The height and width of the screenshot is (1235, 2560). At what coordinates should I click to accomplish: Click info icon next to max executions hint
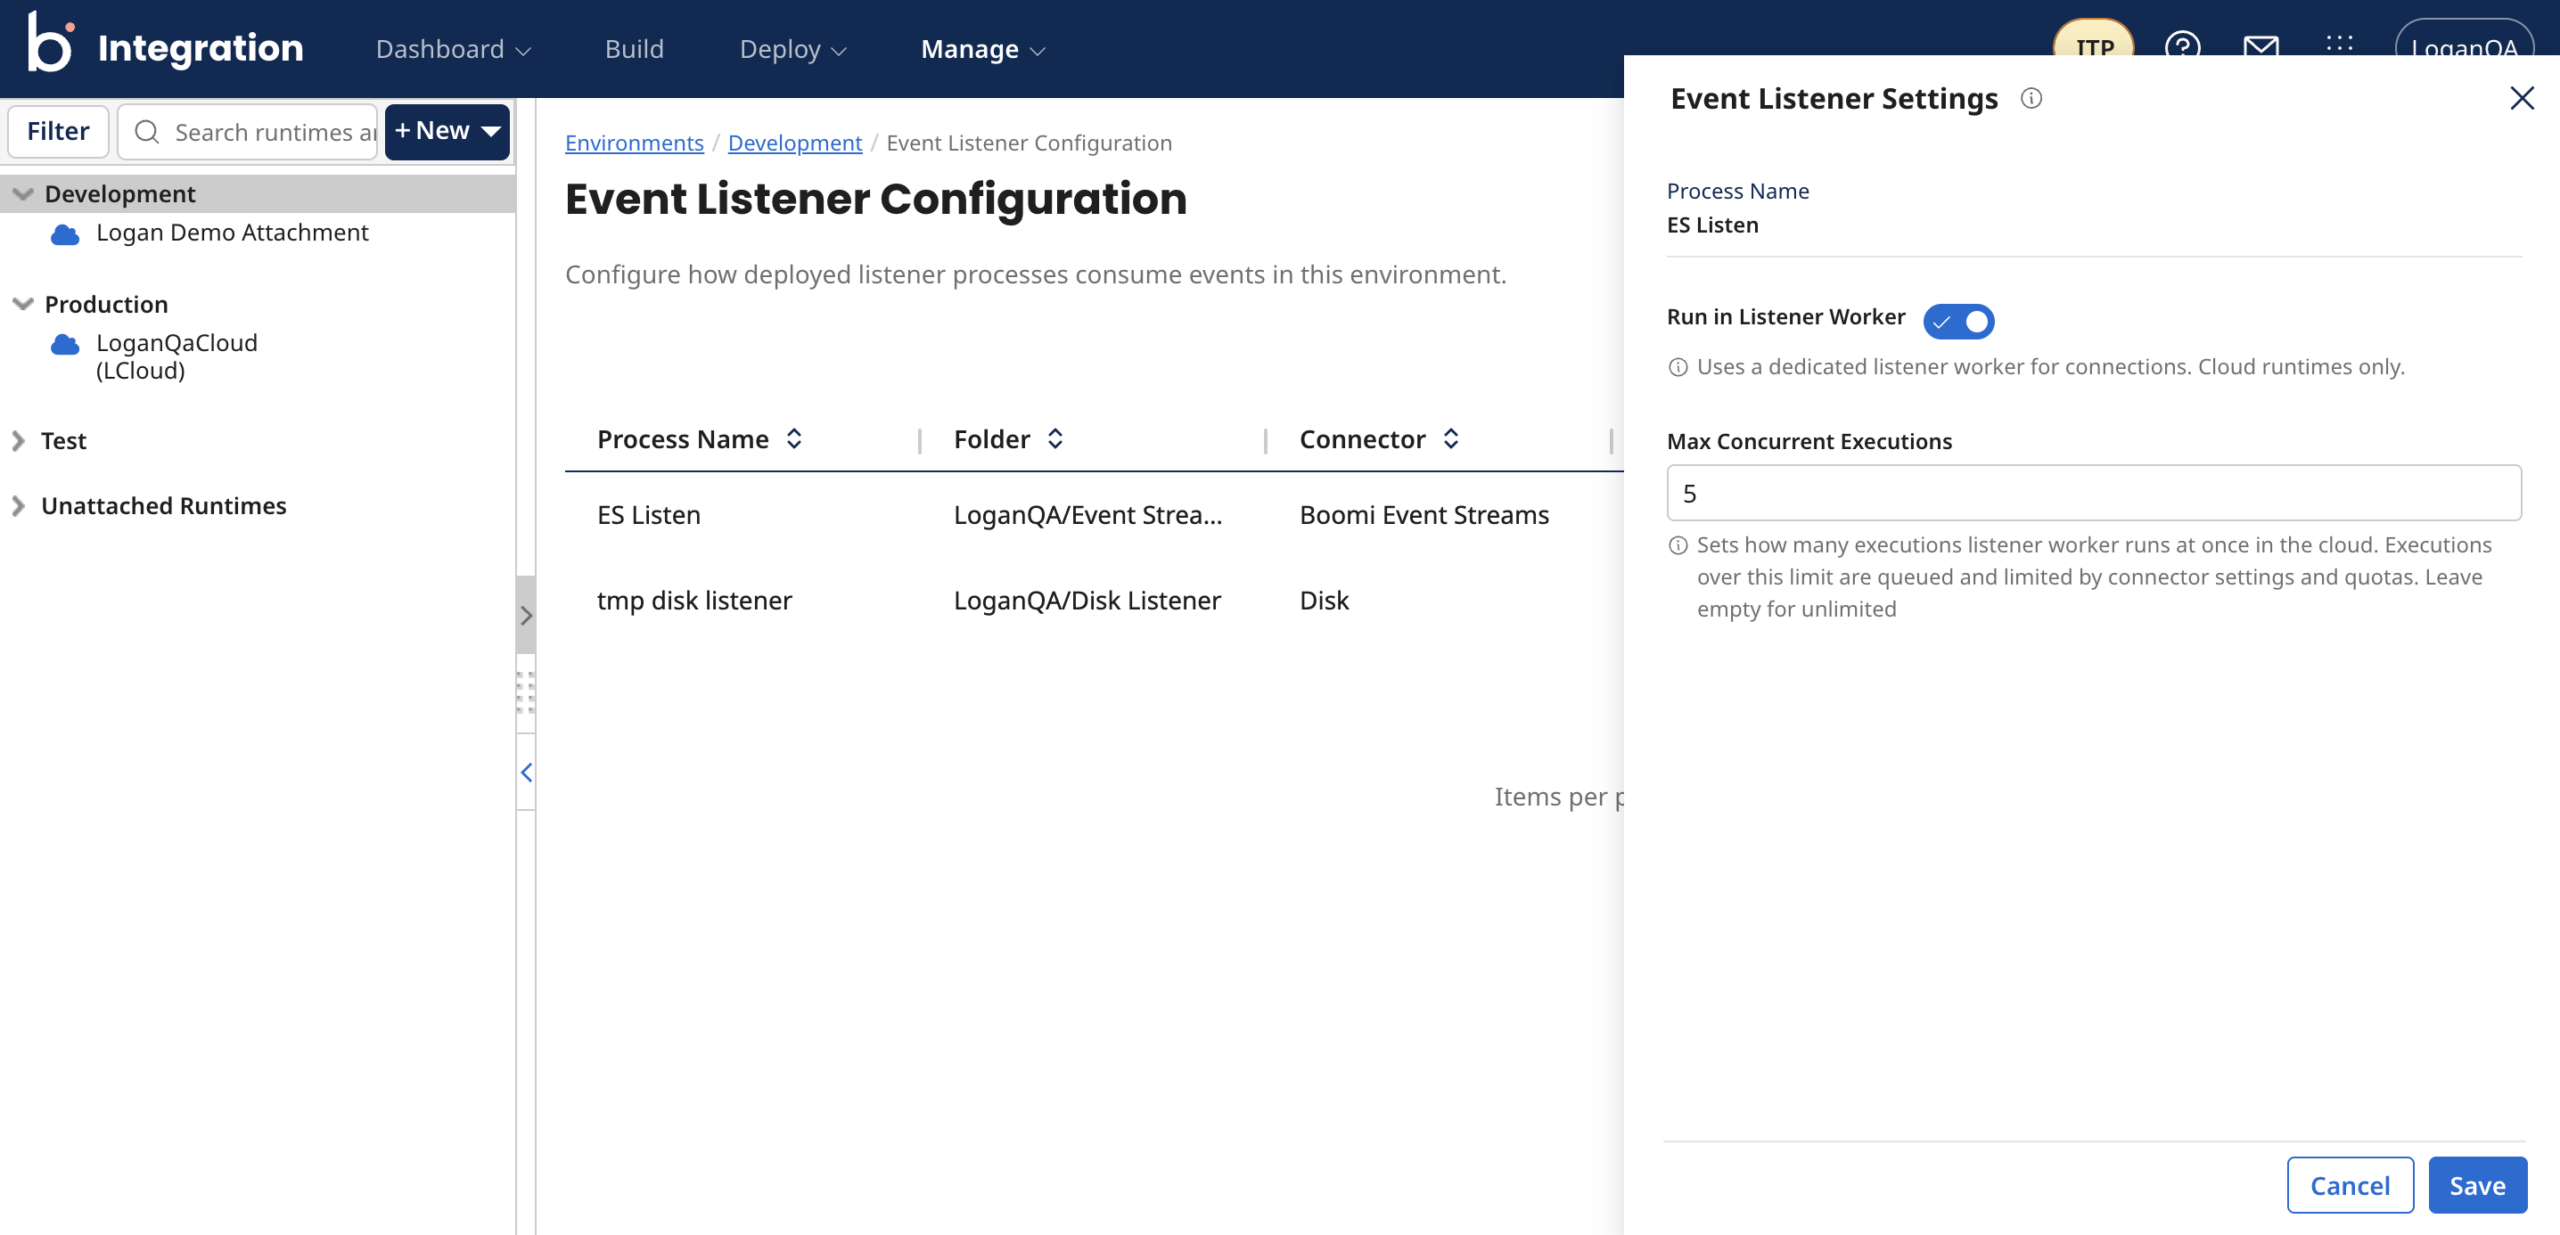tap(1678, 545)
